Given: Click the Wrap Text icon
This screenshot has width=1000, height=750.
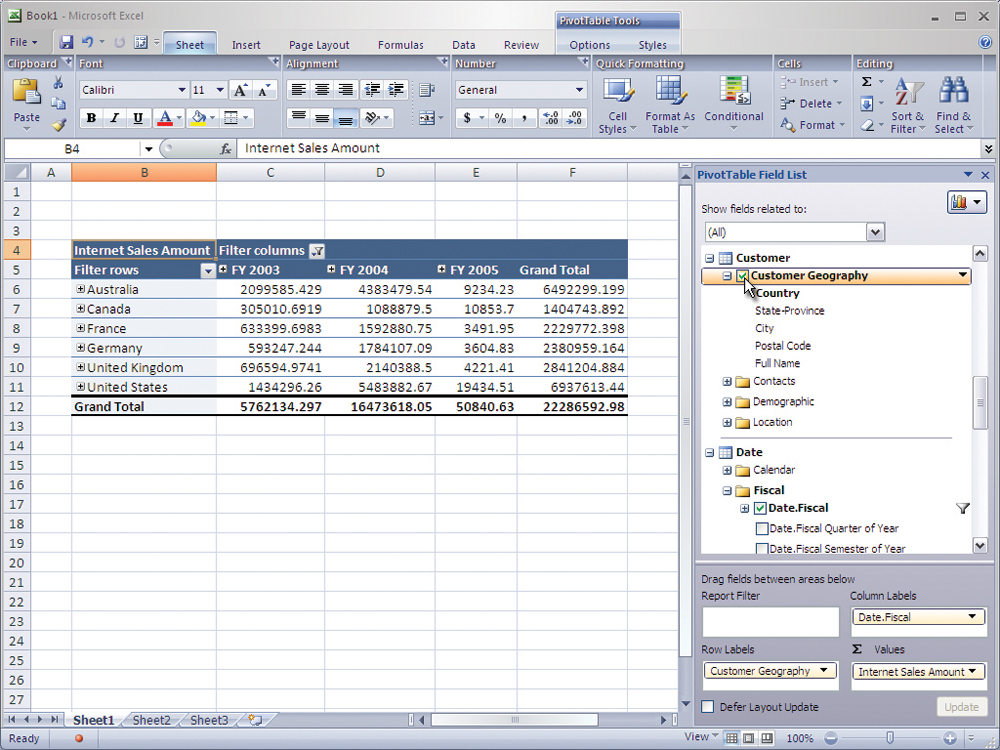Looking at the screenshot, I should (427, 90).
